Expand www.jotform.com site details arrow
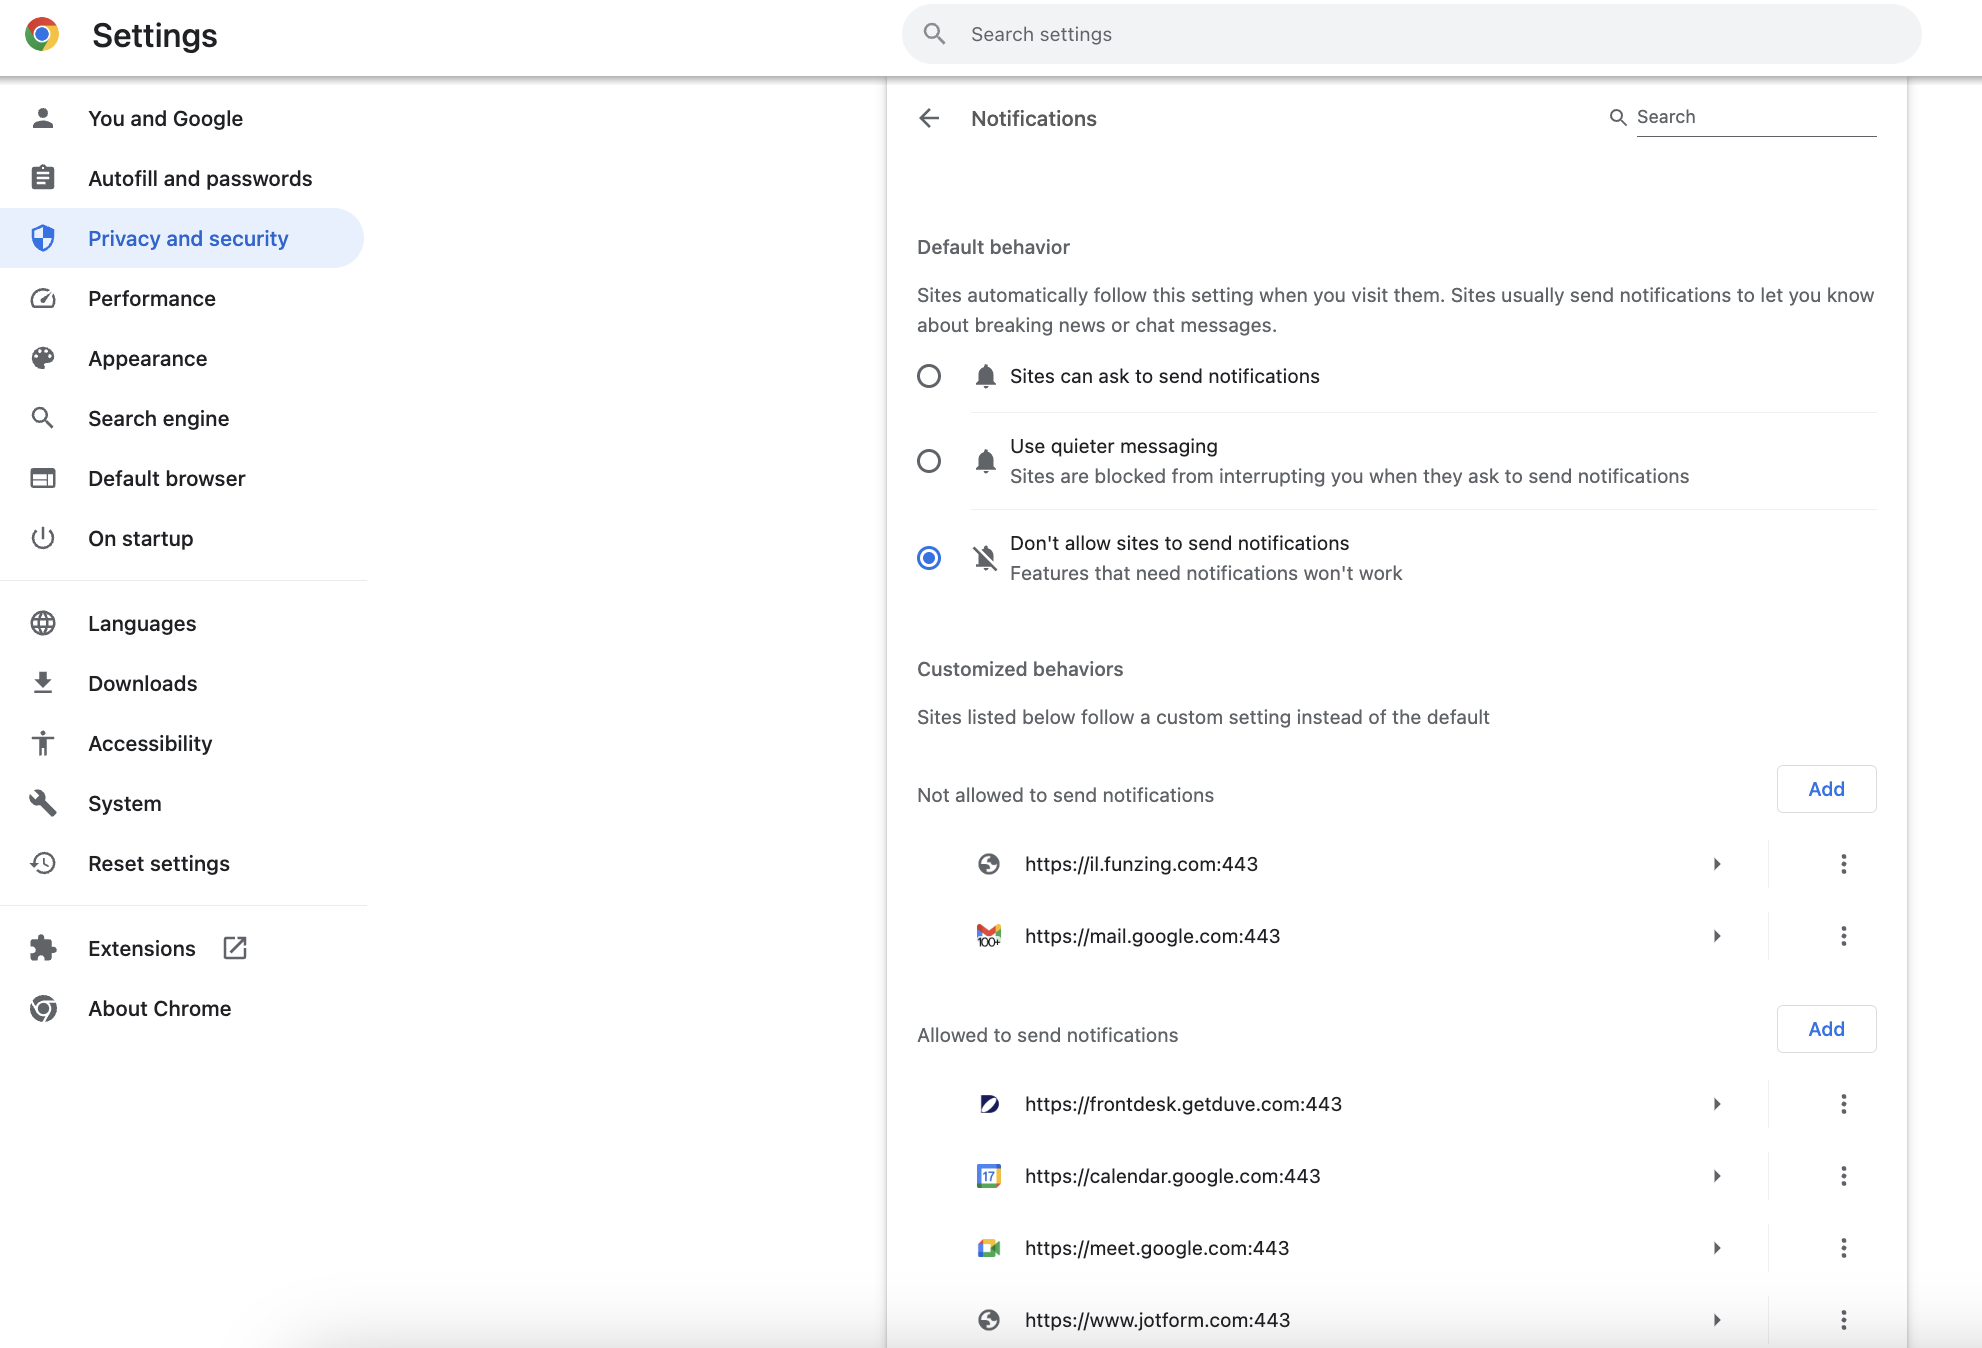The width and height of the screenshot is (1982, 1348). [x=1717, y=1320]
